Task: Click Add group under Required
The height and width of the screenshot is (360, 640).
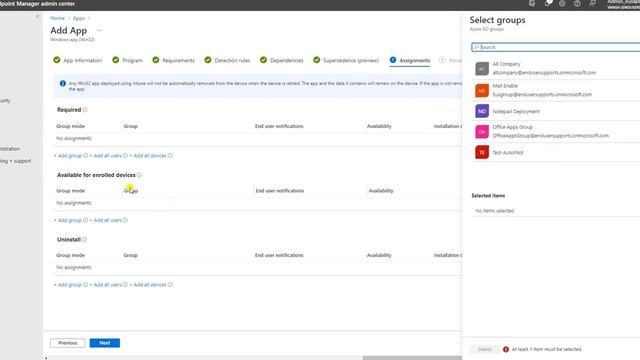Action: [68, 156]
